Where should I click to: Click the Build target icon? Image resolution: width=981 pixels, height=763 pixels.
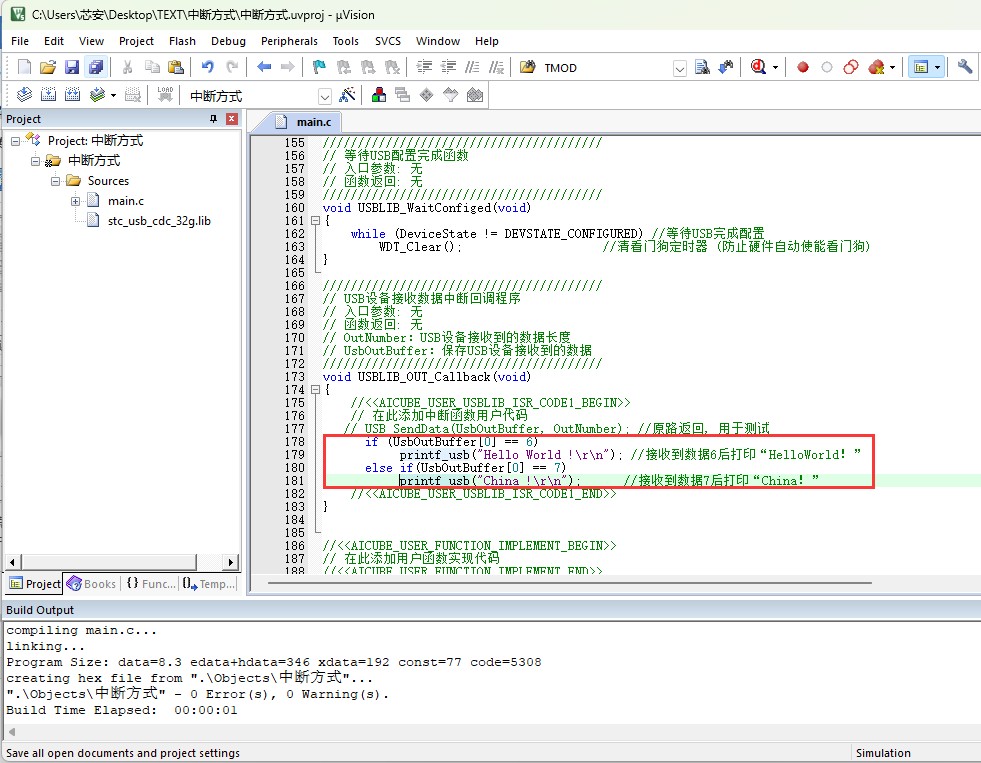(48, 95)
